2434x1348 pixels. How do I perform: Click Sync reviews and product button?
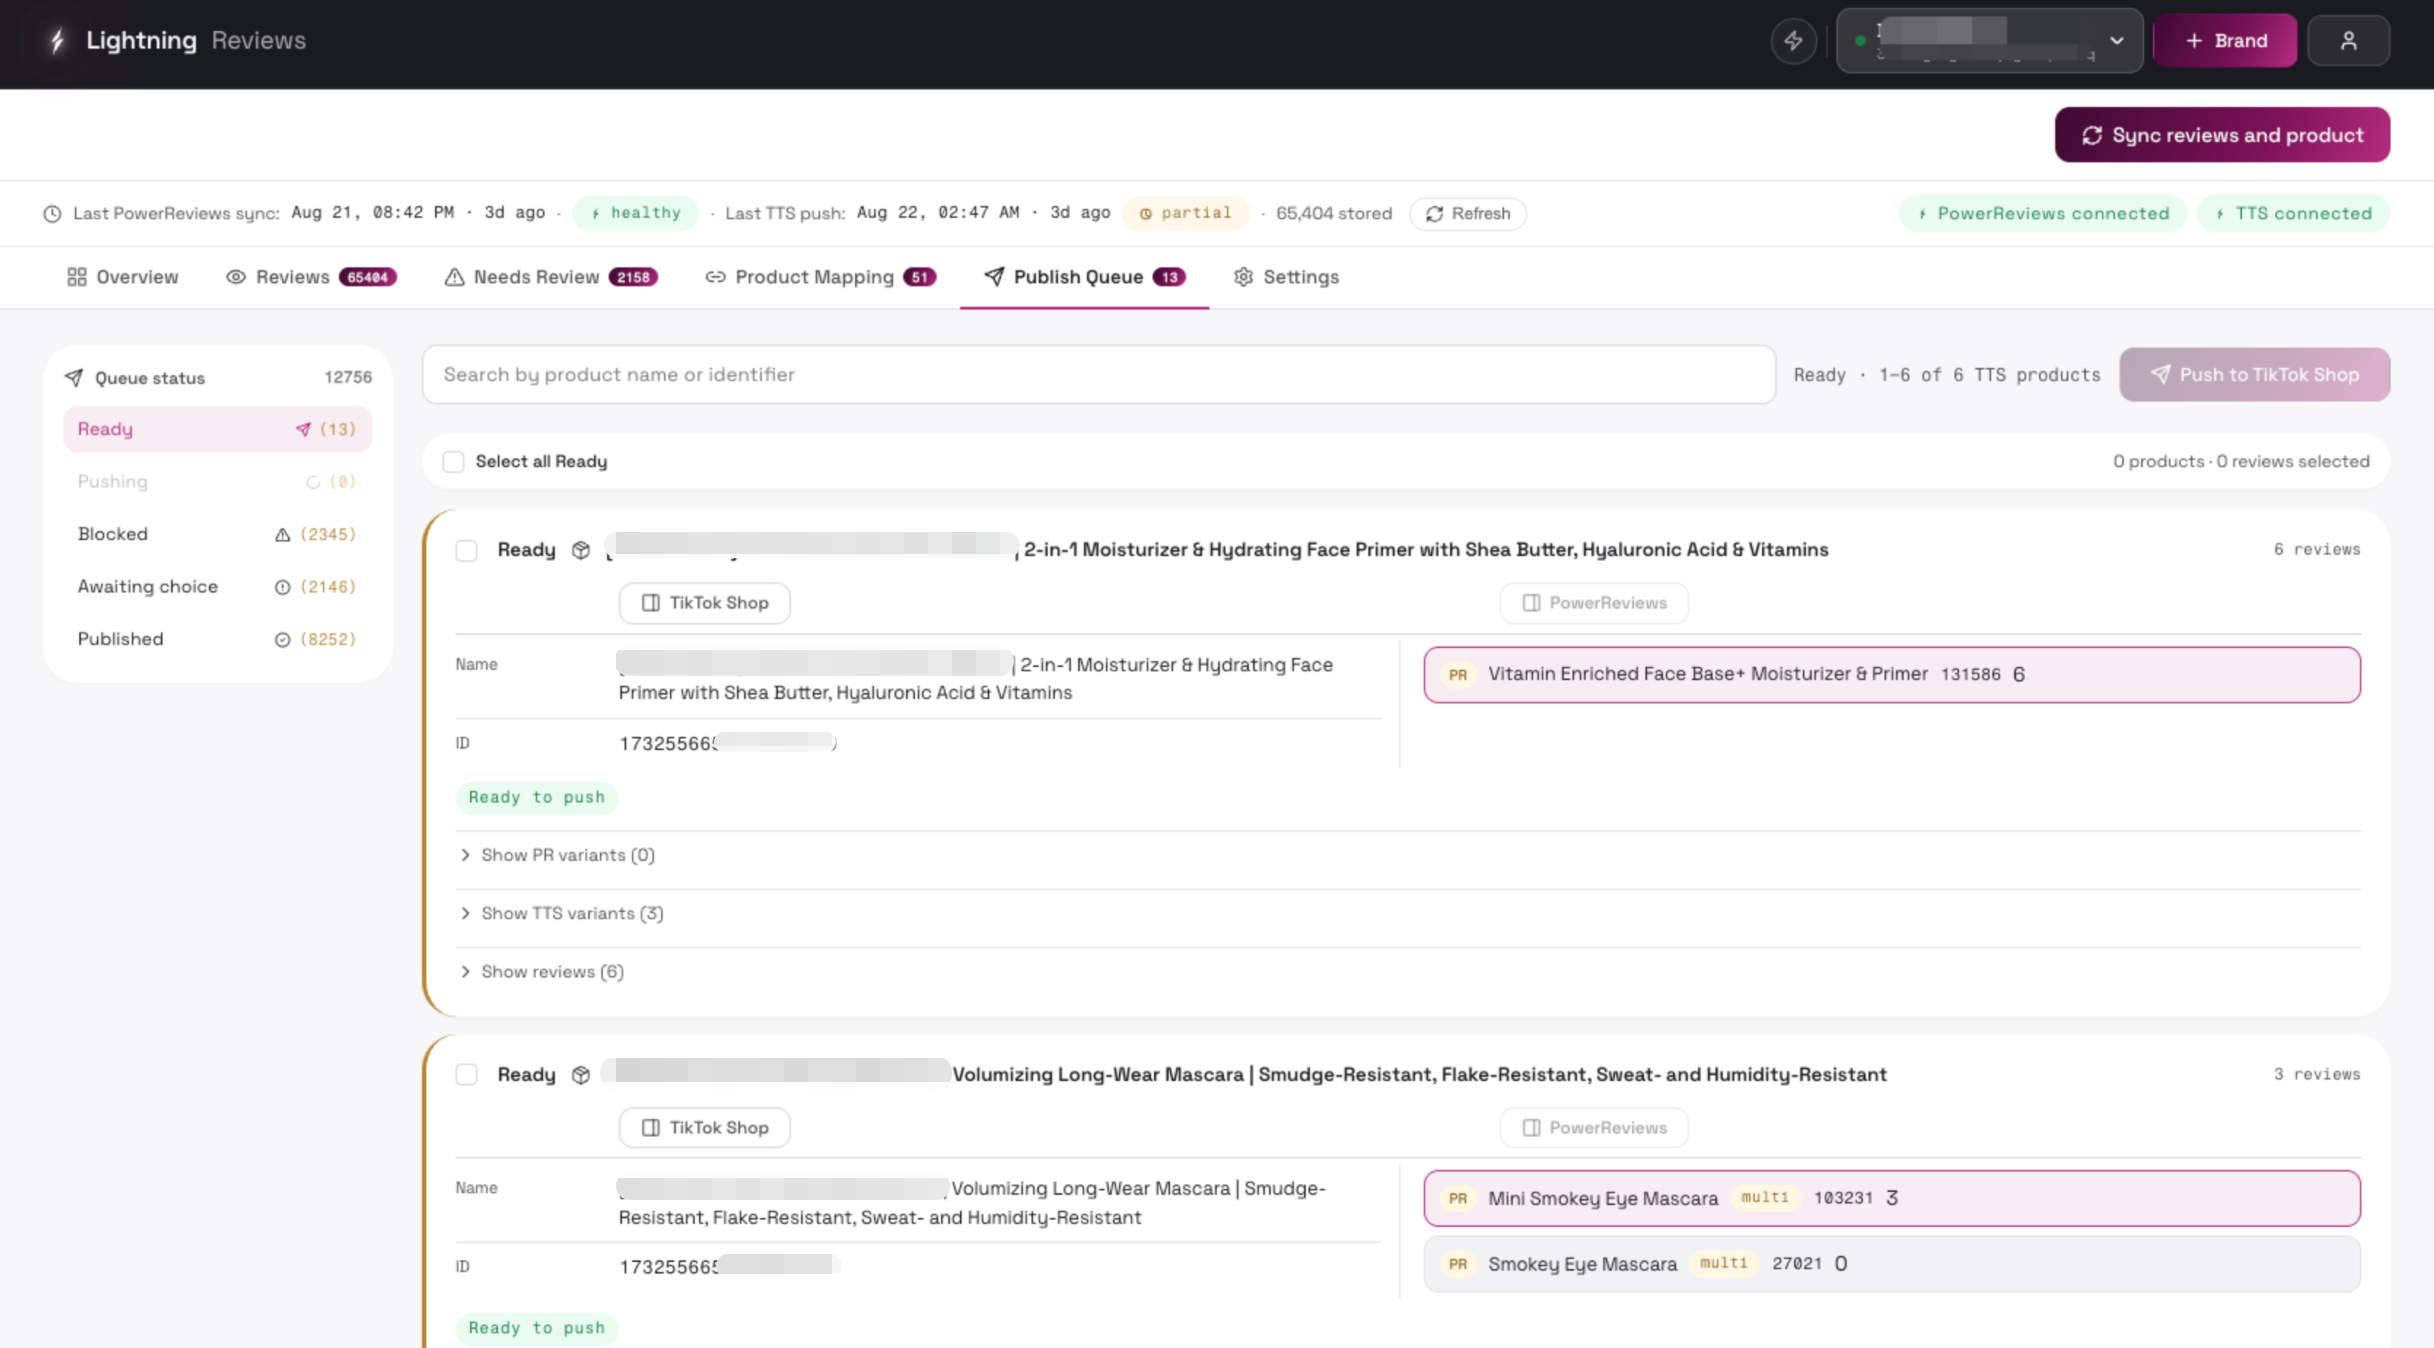(x=2222, y=135)
